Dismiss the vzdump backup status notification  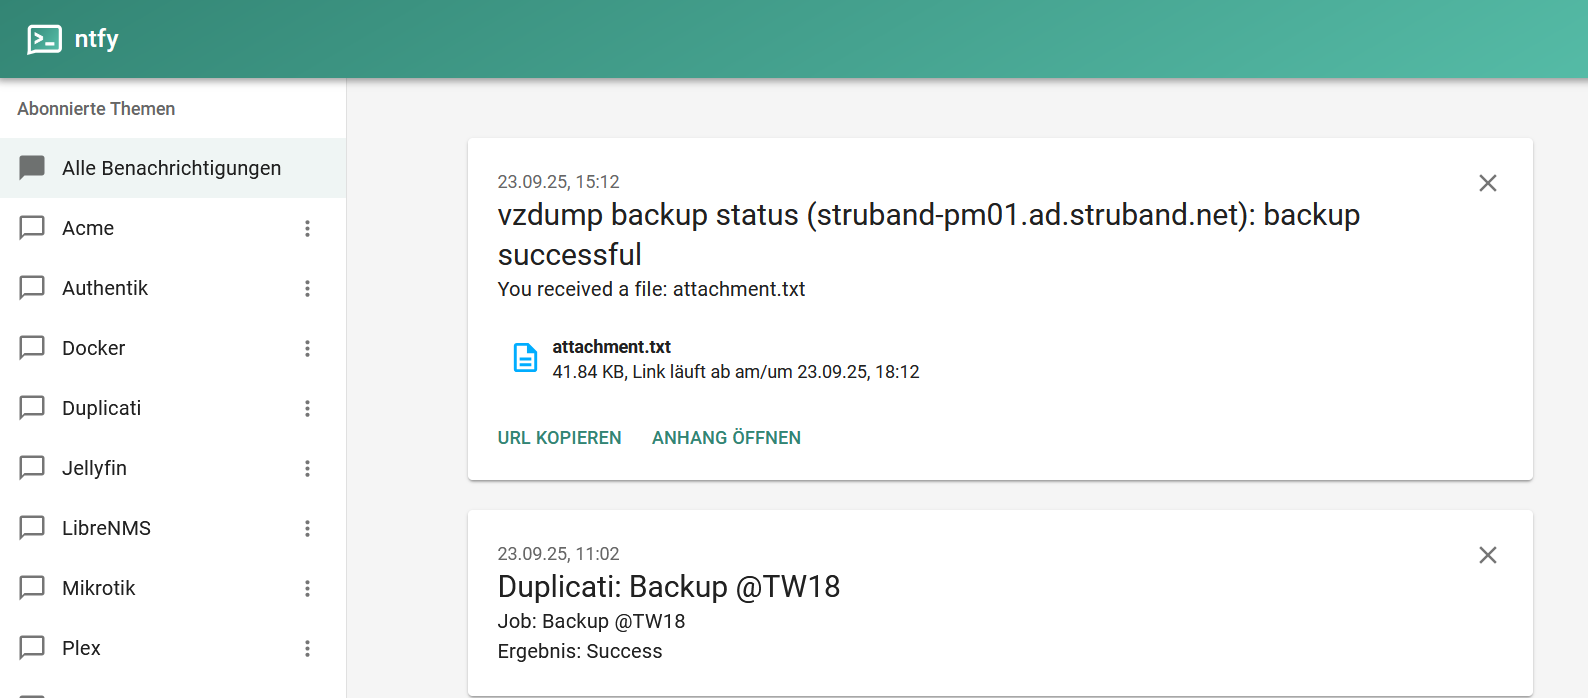(x=1487, y=183)
